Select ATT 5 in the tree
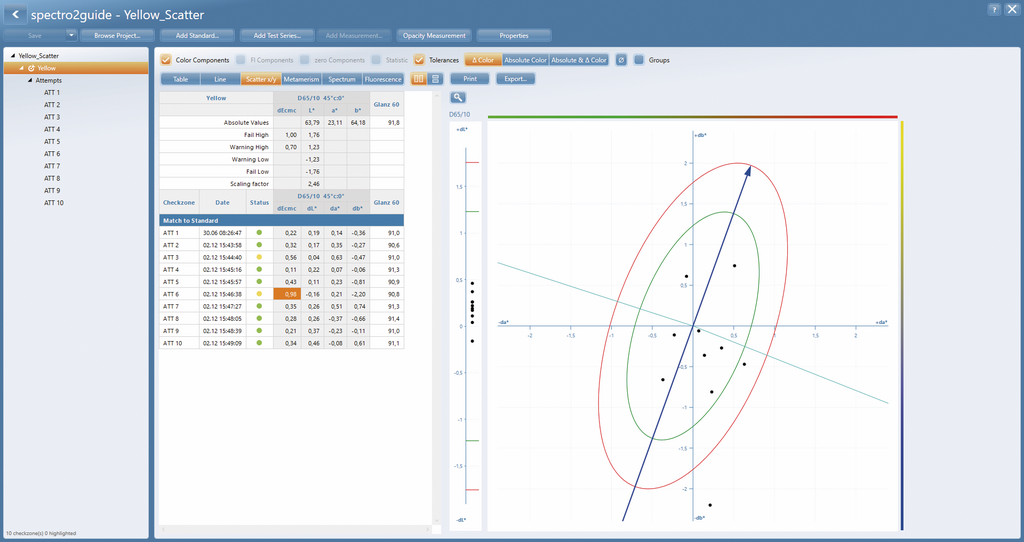1024x542 pixels. pyautogui.click(x=52, y=142)
